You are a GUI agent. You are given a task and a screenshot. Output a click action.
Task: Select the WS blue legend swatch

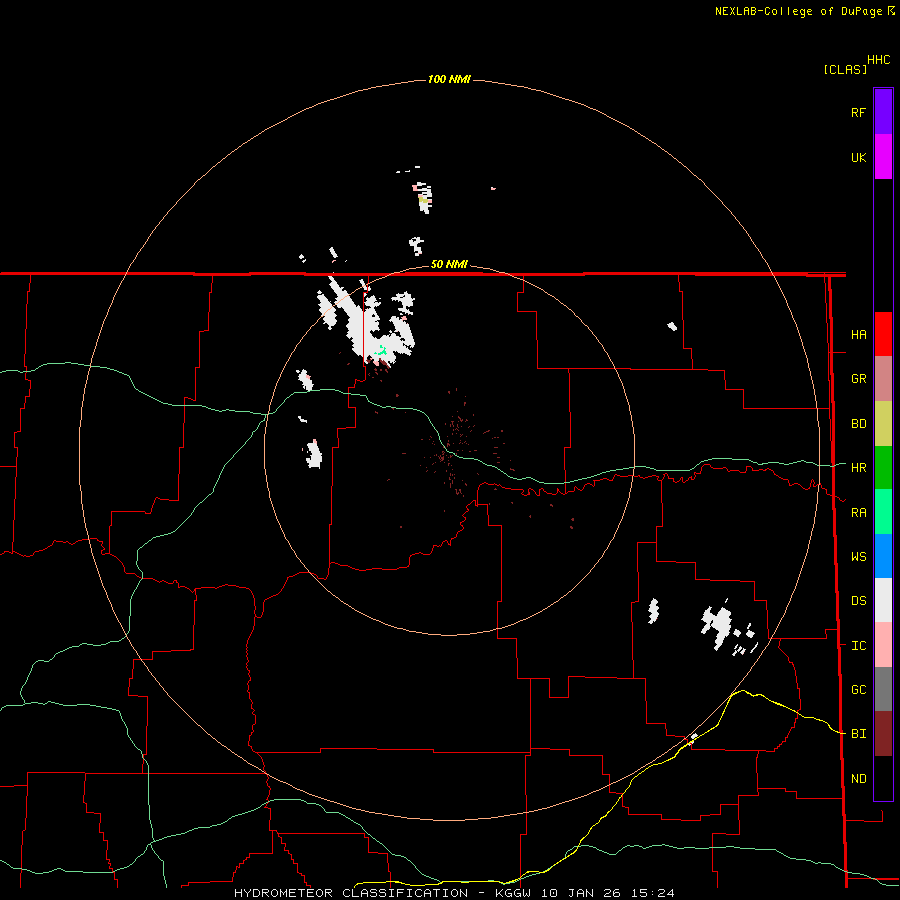tap(883, 556)
